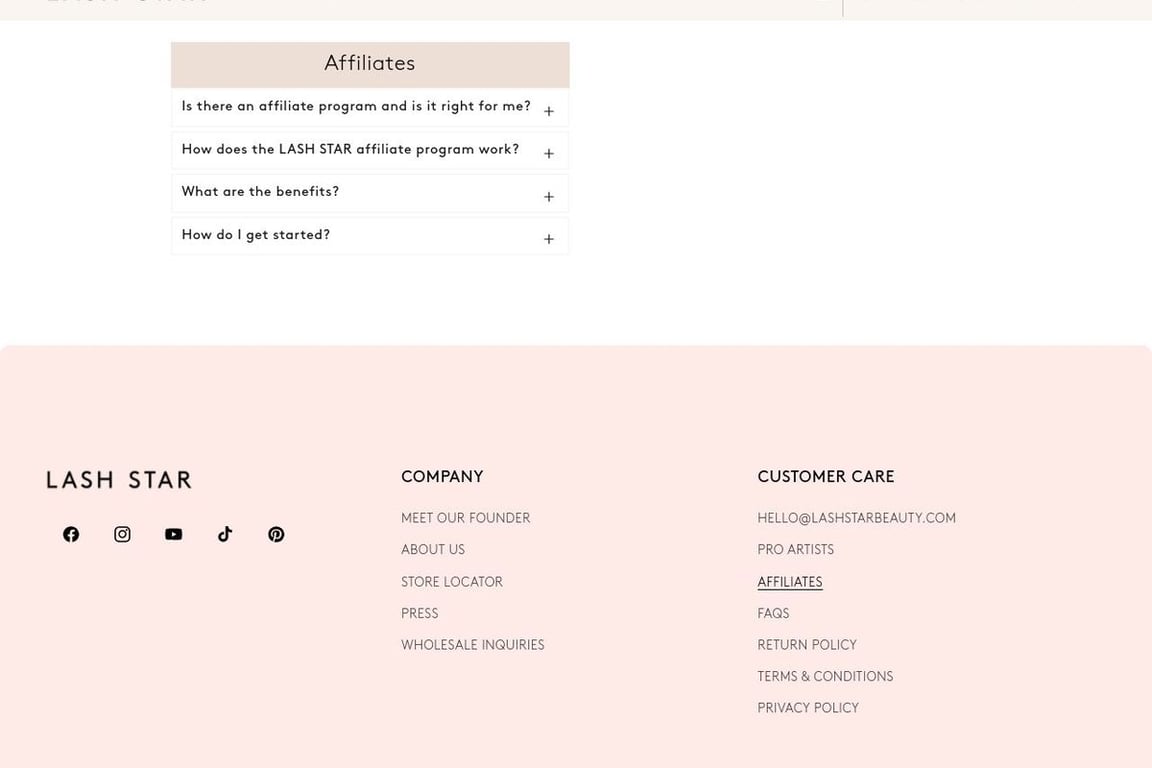Click the LASH STAR footer logo
Viewport: 1152px width, 768px height.
(119, 480)
